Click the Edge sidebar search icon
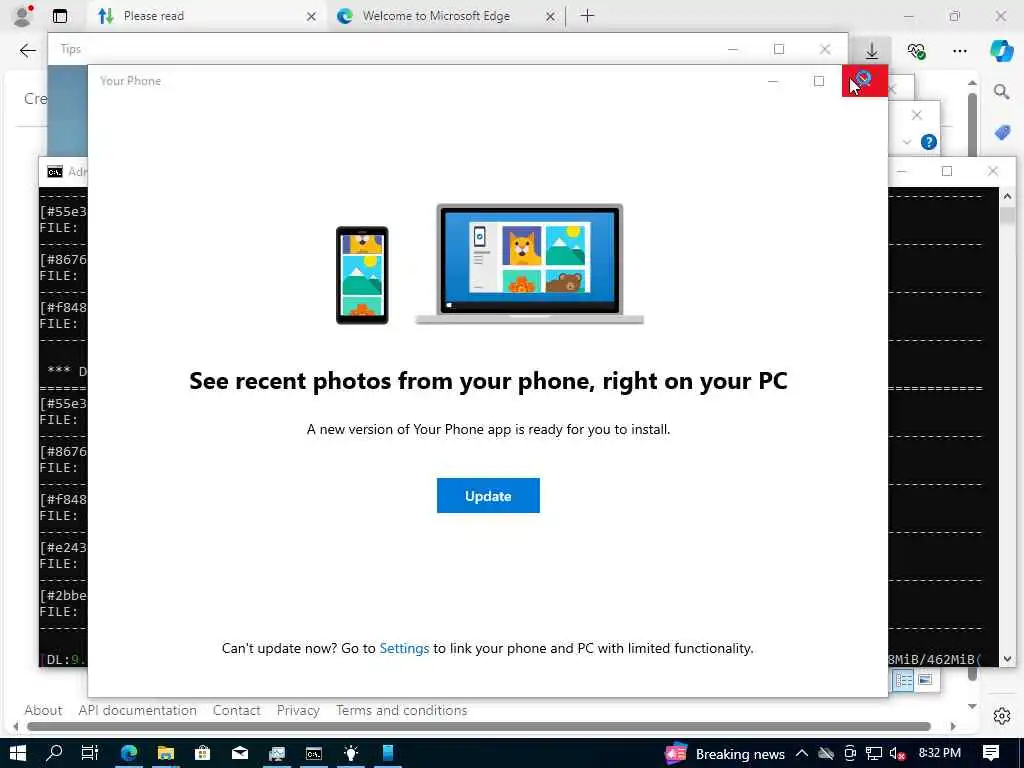 (1002, 92)
